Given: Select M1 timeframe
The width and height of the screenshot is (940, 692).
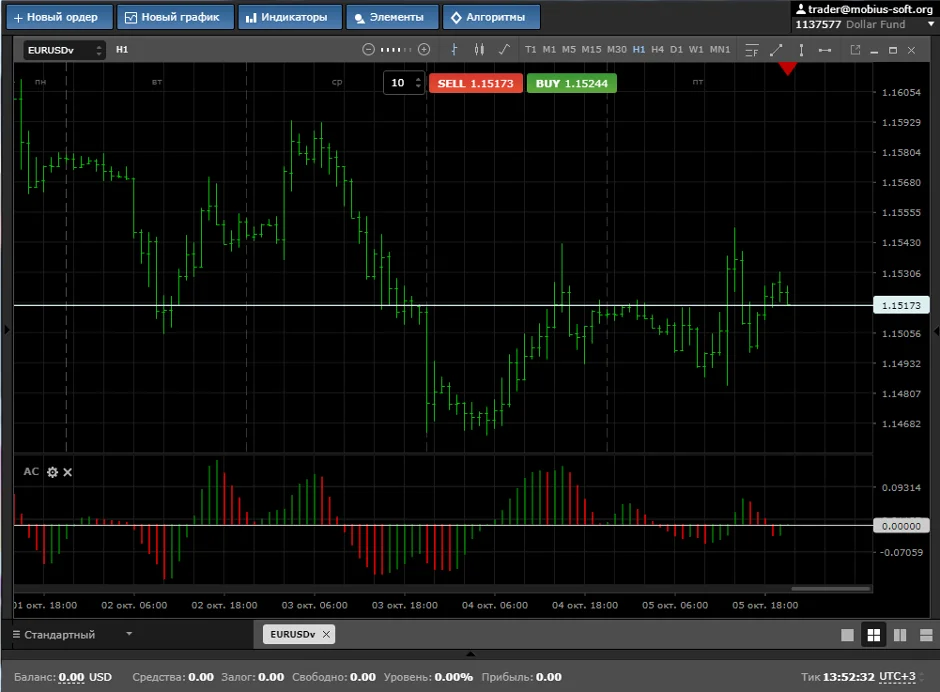Looking at the screenshot, I should pos(549,50).
